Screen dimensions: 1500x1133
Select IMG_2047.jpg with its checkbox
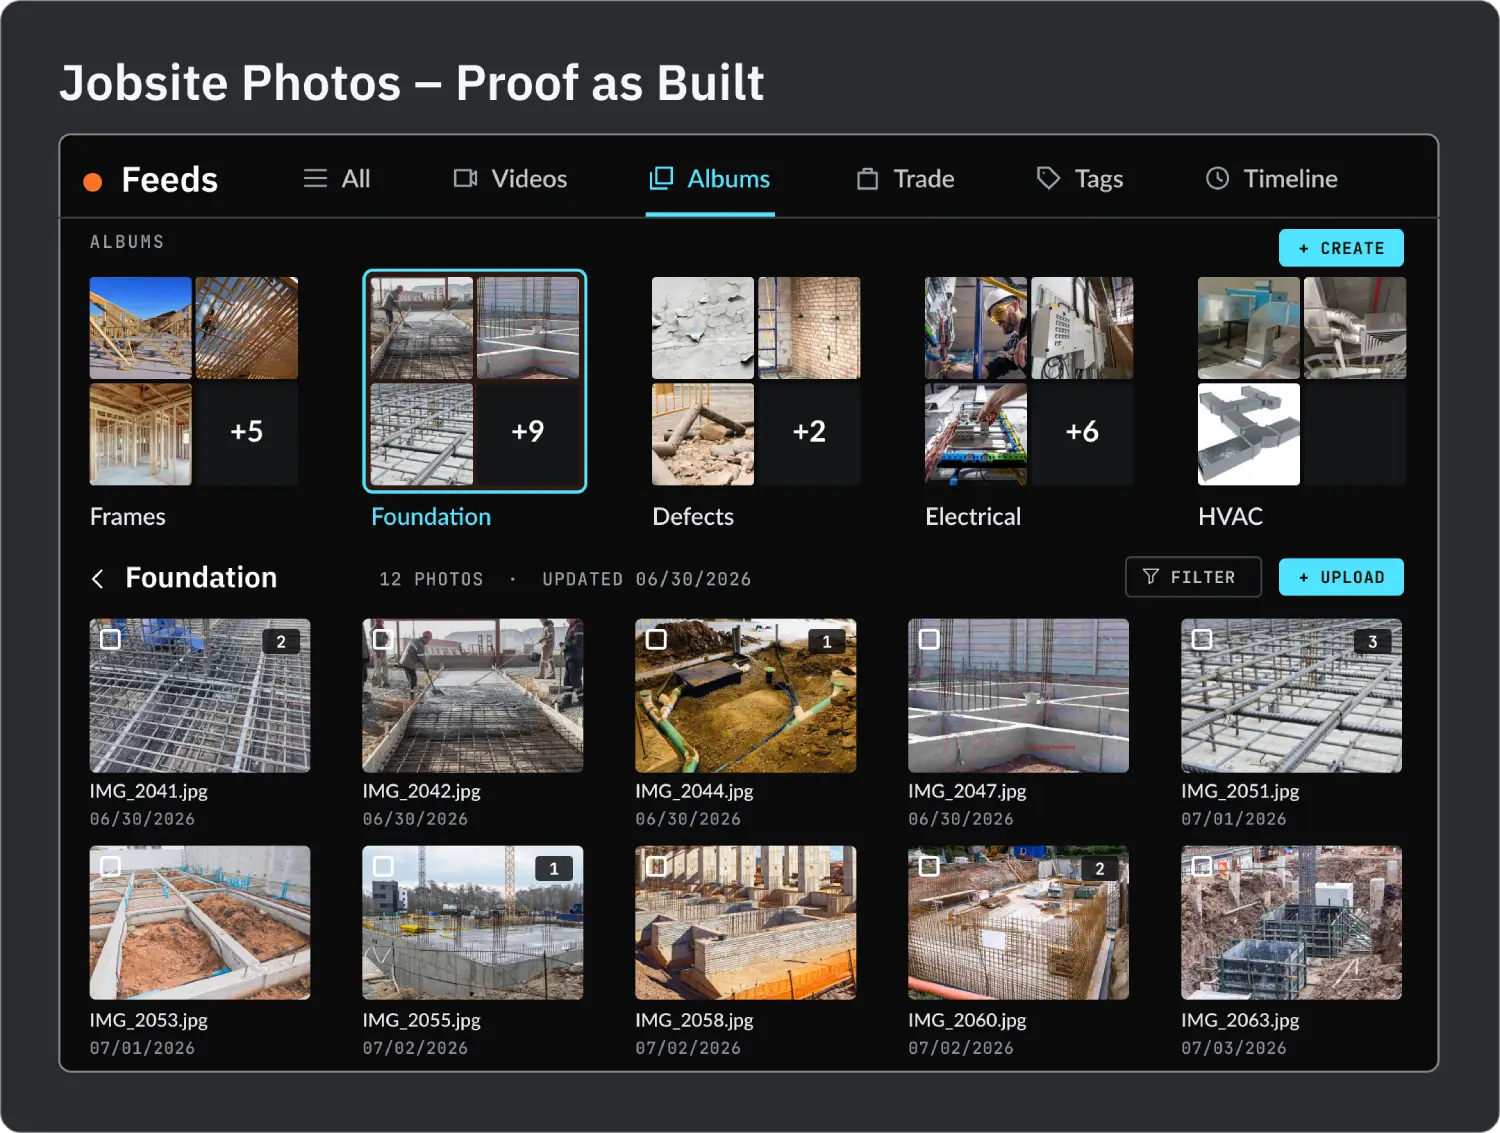[929, 639]
